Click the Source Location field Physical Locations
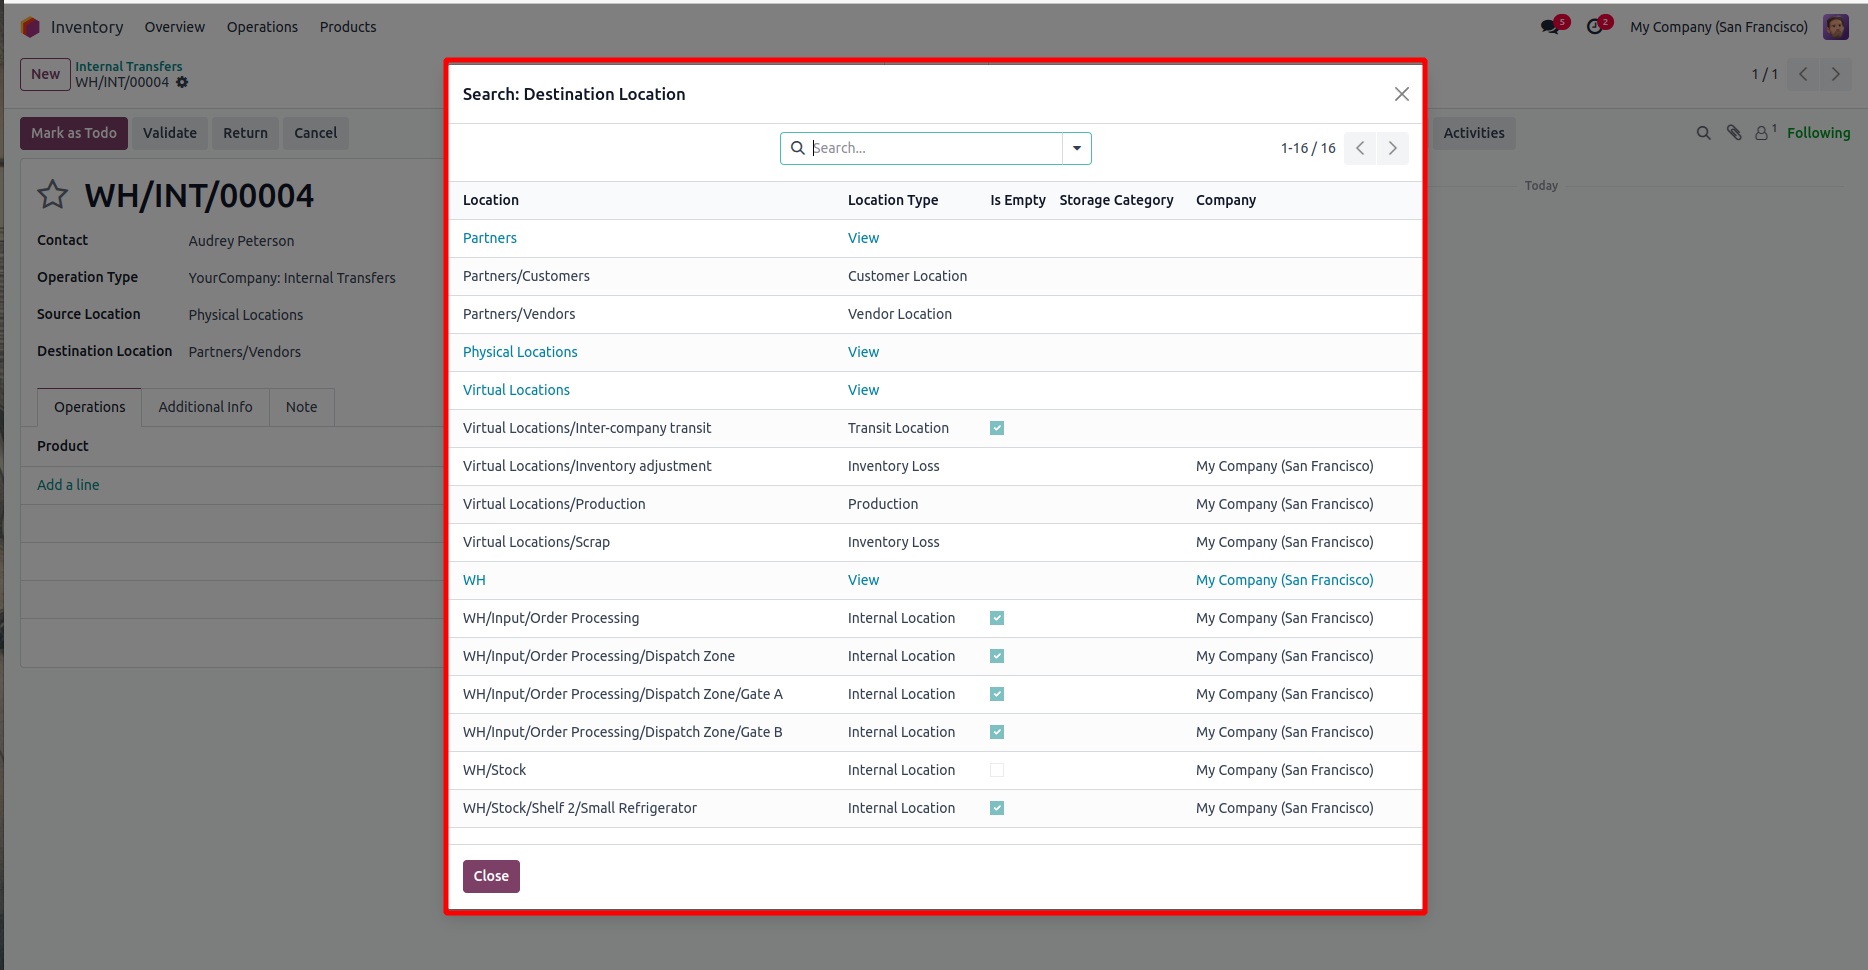 (245, 315)
